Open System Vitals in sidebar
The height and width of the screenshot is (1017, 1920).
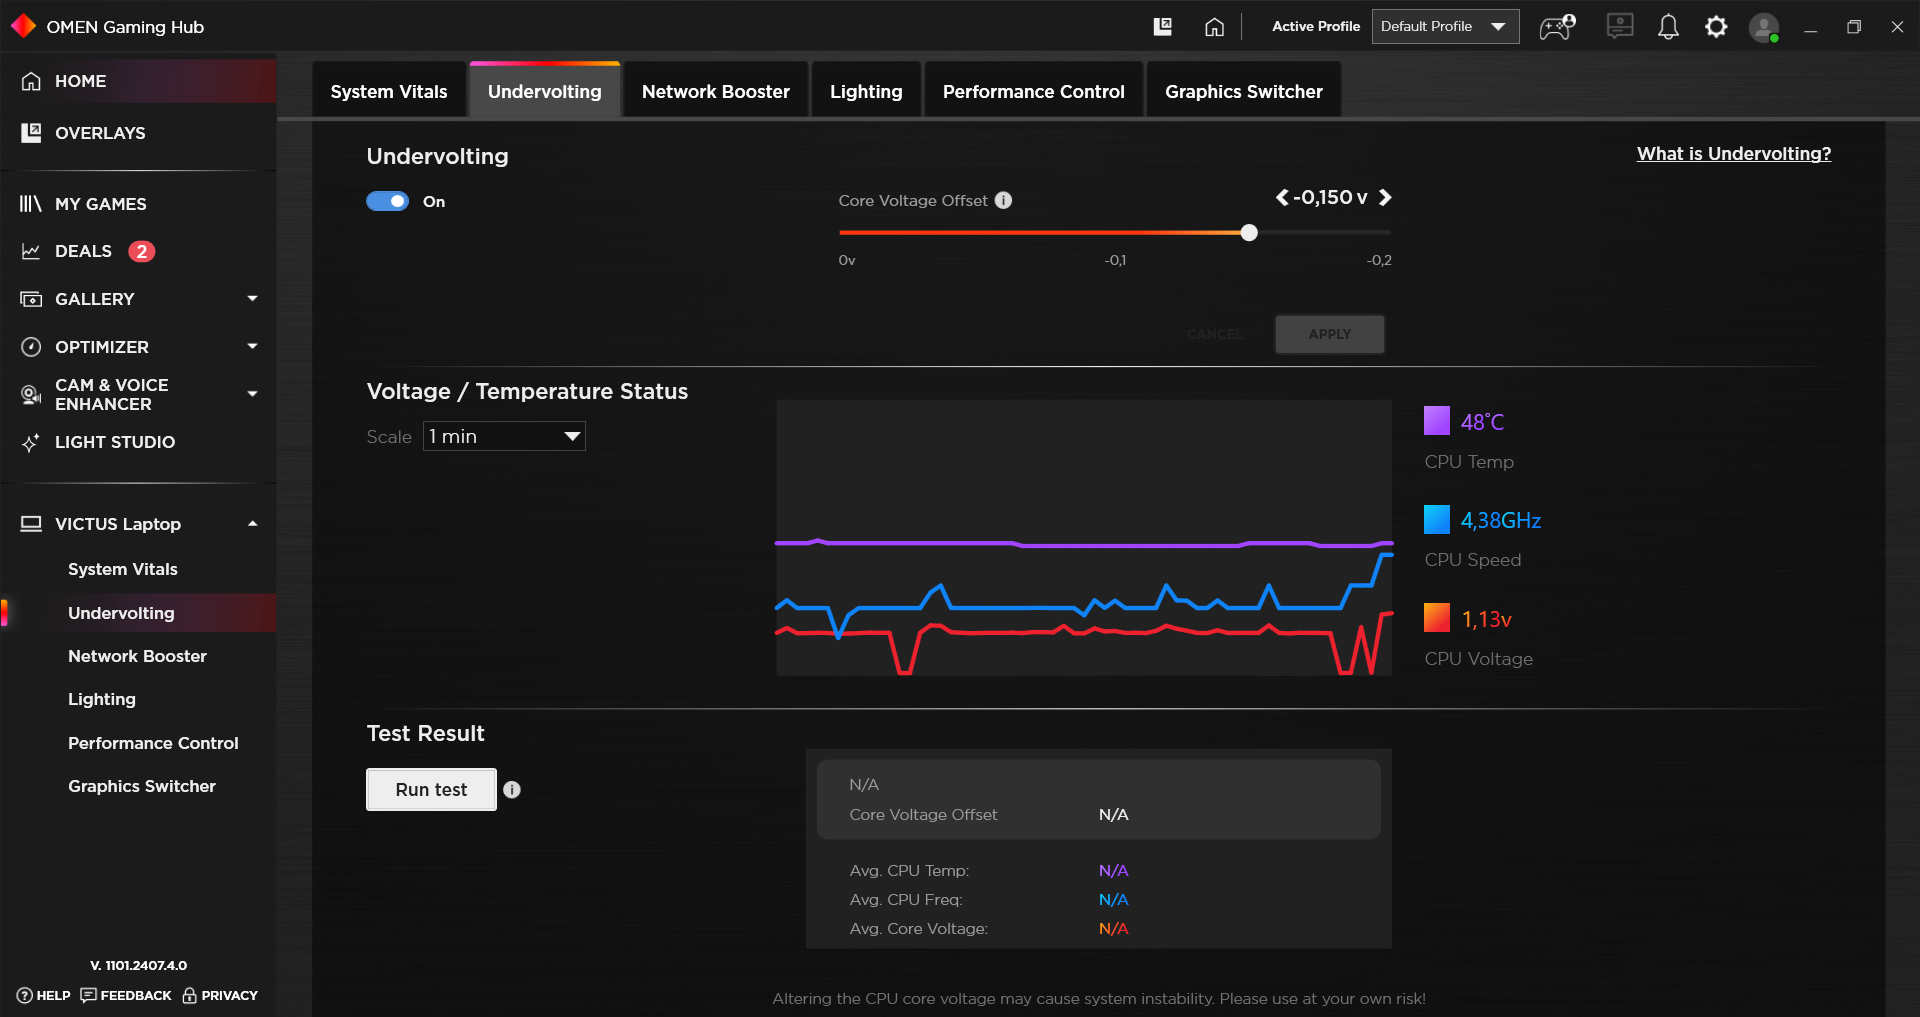123,569
